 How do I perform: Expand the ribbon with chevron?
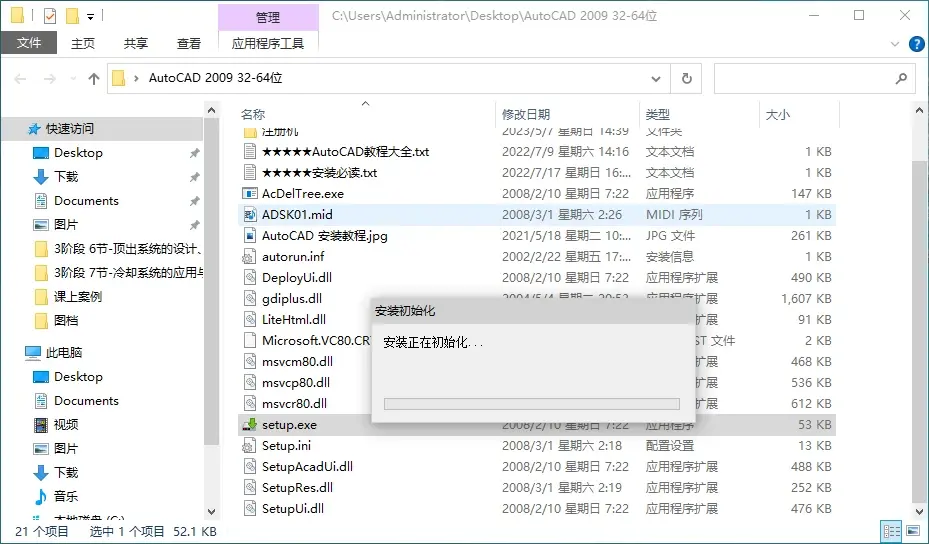895,44
